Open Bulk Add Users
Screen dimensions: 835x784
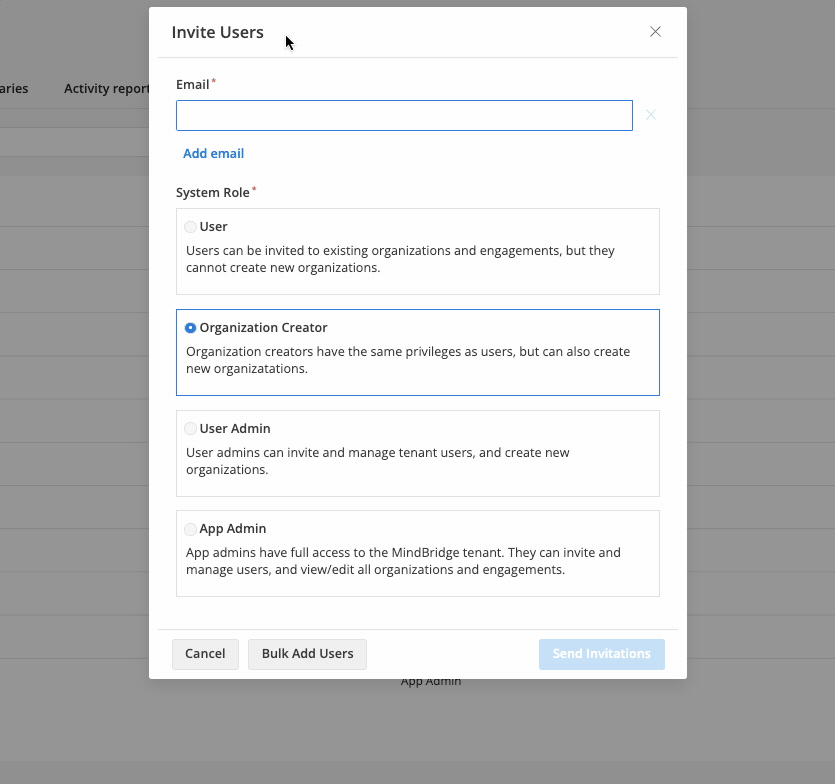point(307,653)
